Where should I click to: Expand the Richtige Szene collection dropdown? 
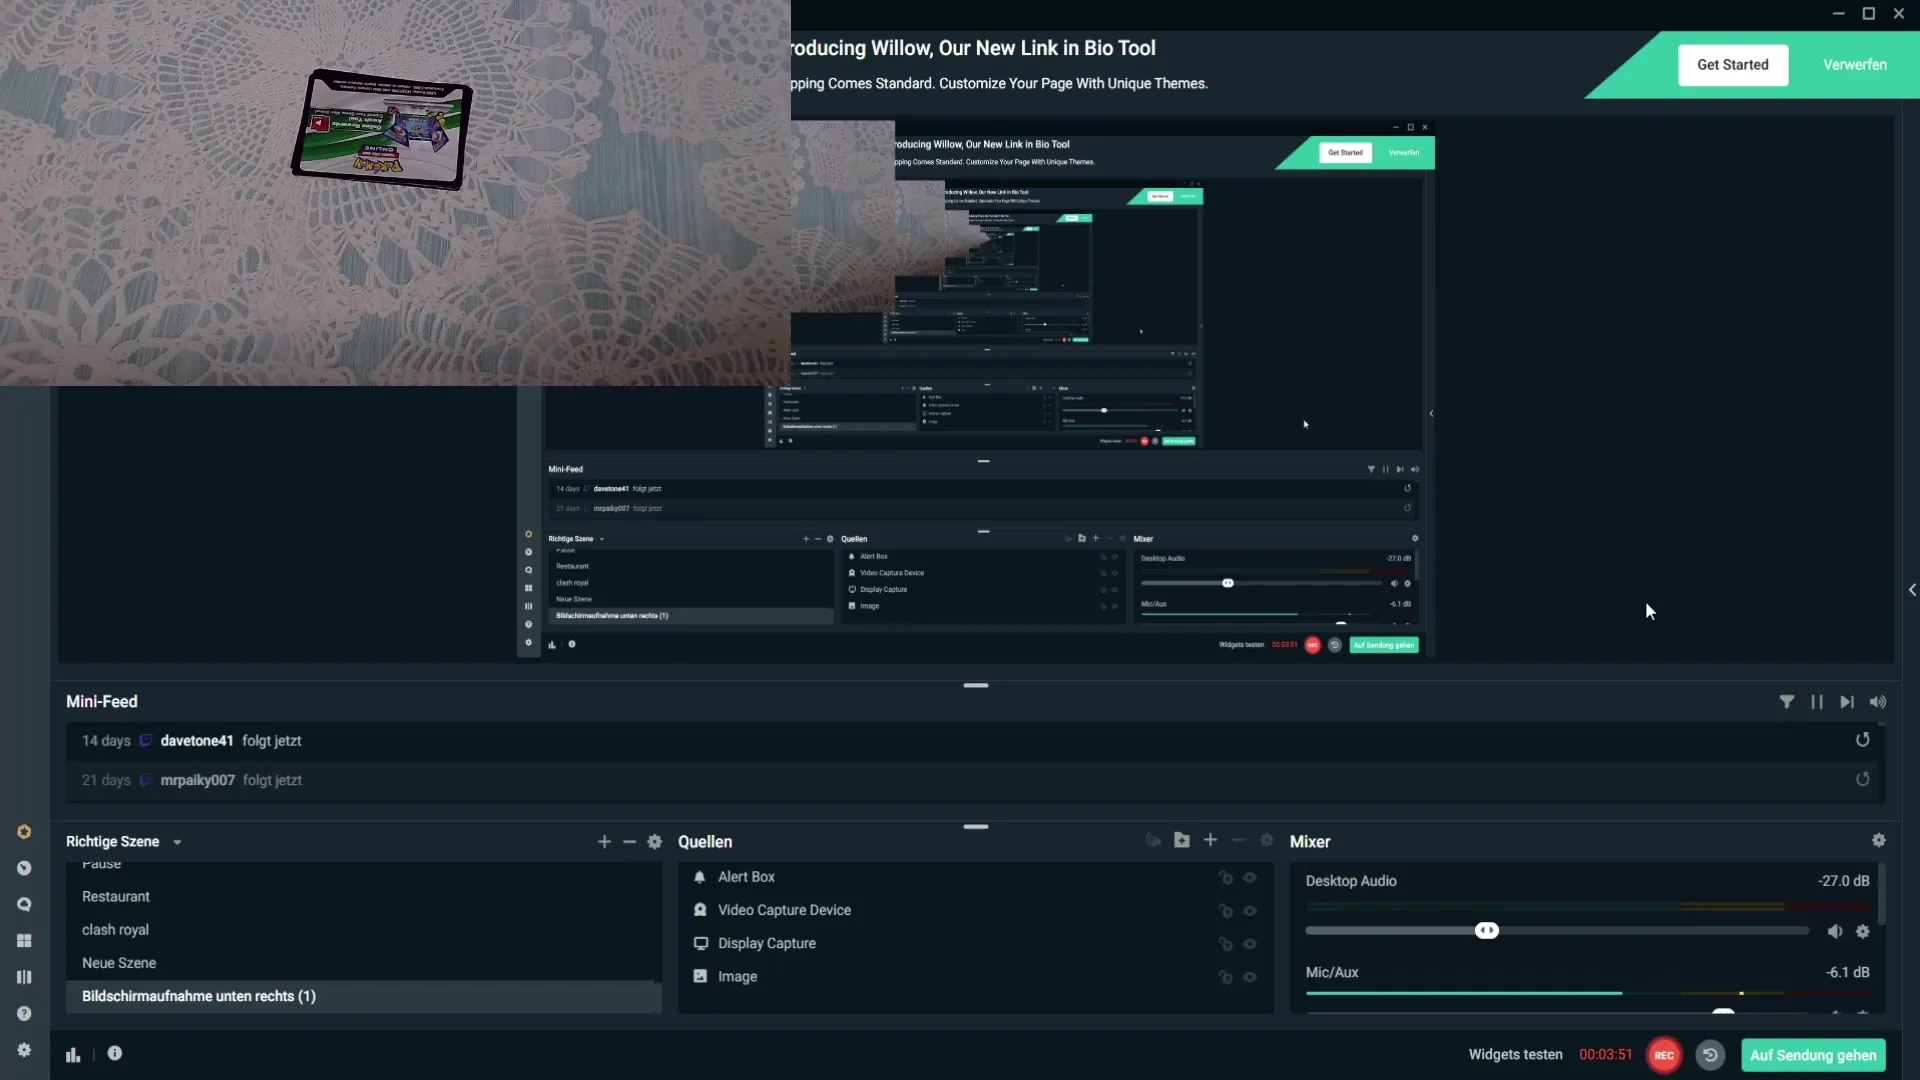point(177,842)
